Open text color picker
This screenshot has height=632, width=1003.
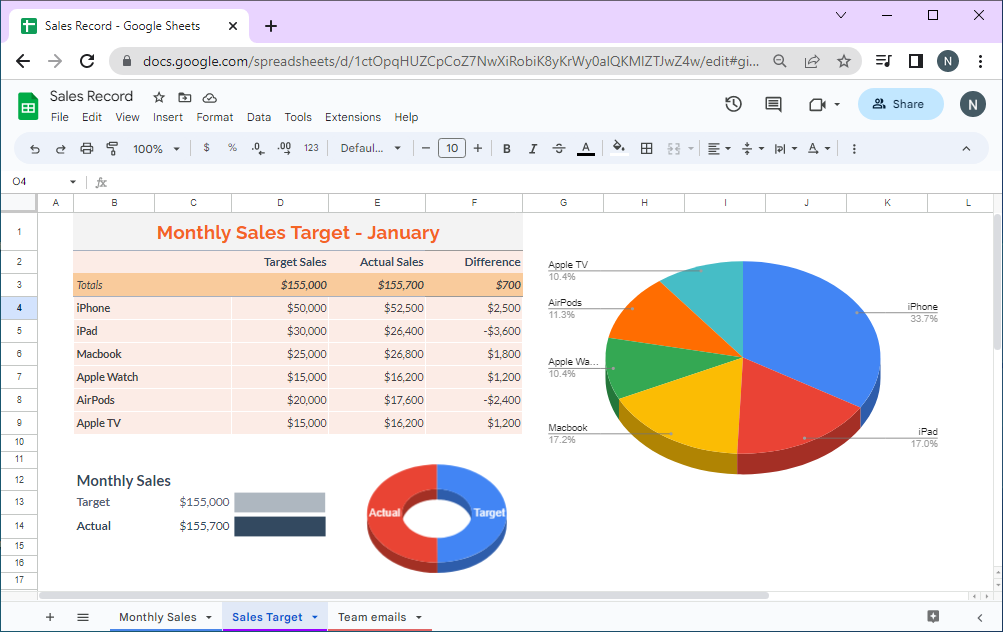click(585, 149)
